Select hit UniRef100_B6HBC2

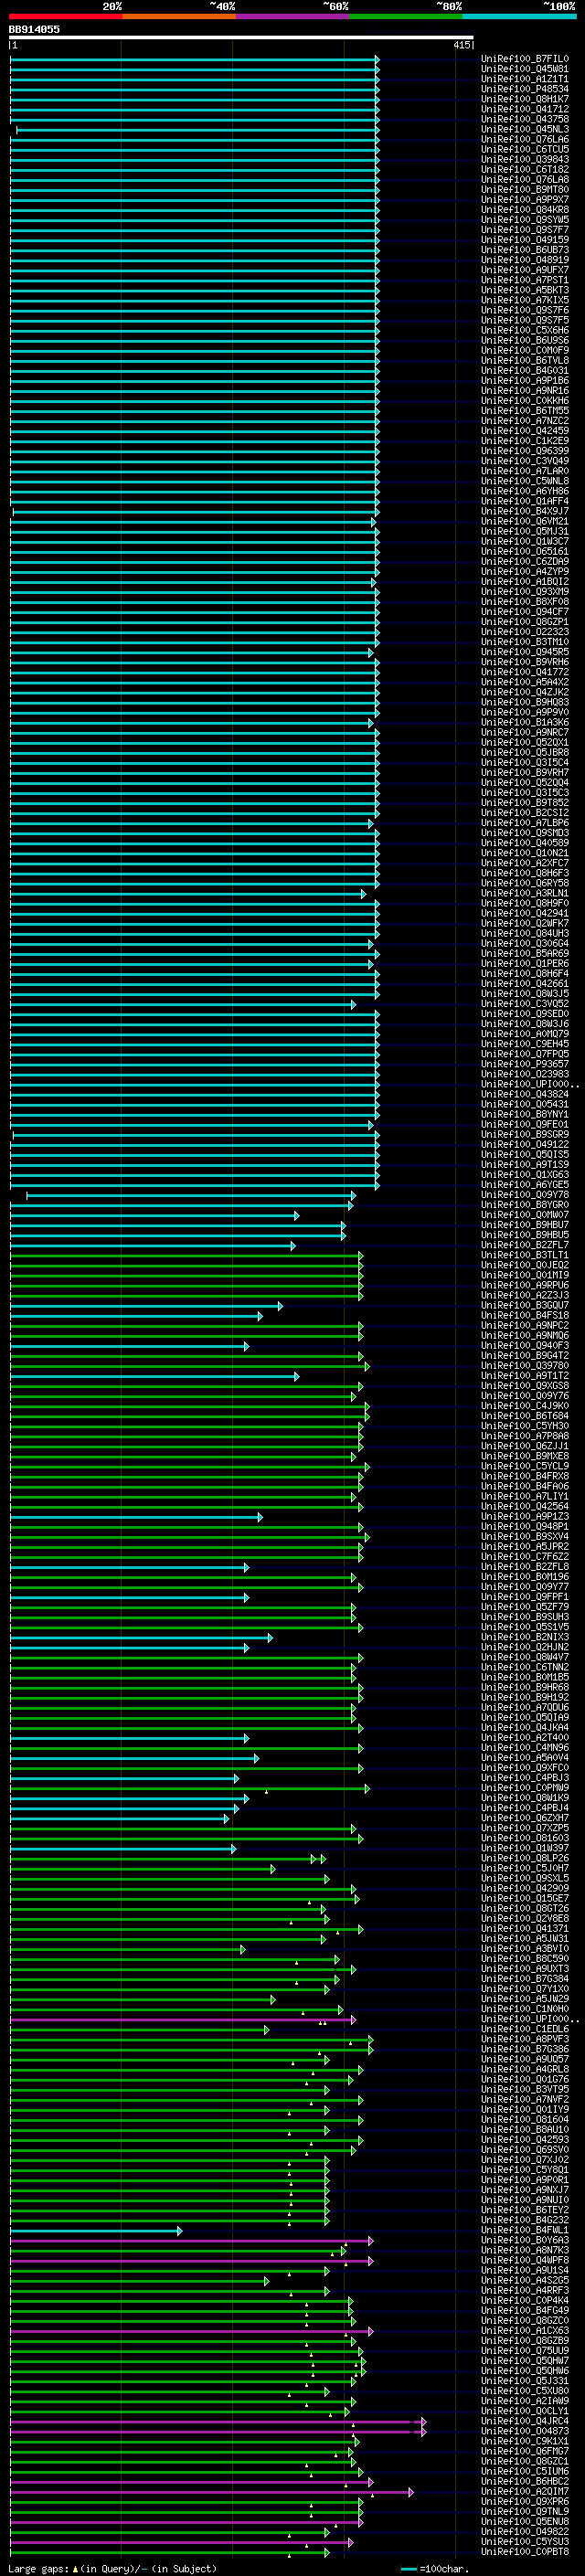pyautogui.click(x=524, y=2482)
